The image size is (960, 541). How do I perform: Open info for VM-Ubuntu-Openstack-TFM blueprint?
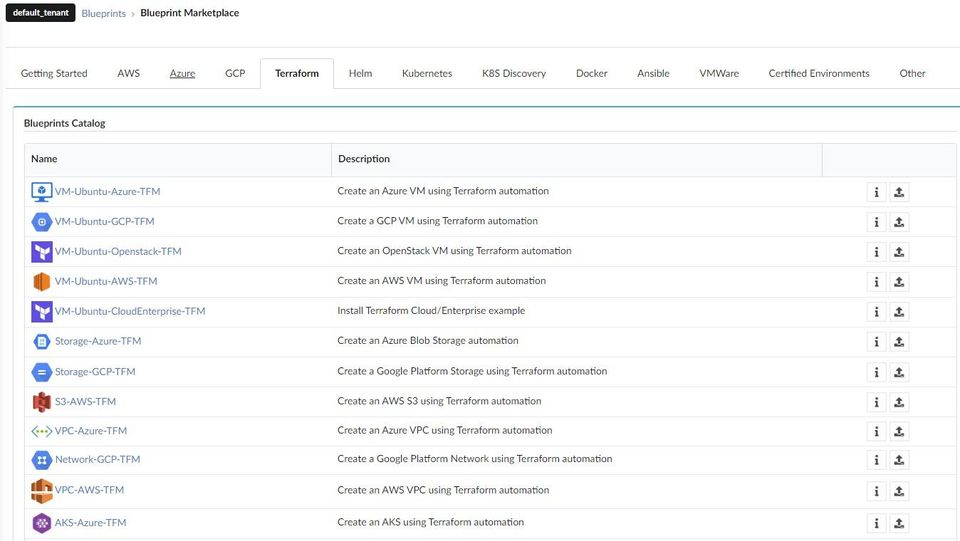(876, 252)
